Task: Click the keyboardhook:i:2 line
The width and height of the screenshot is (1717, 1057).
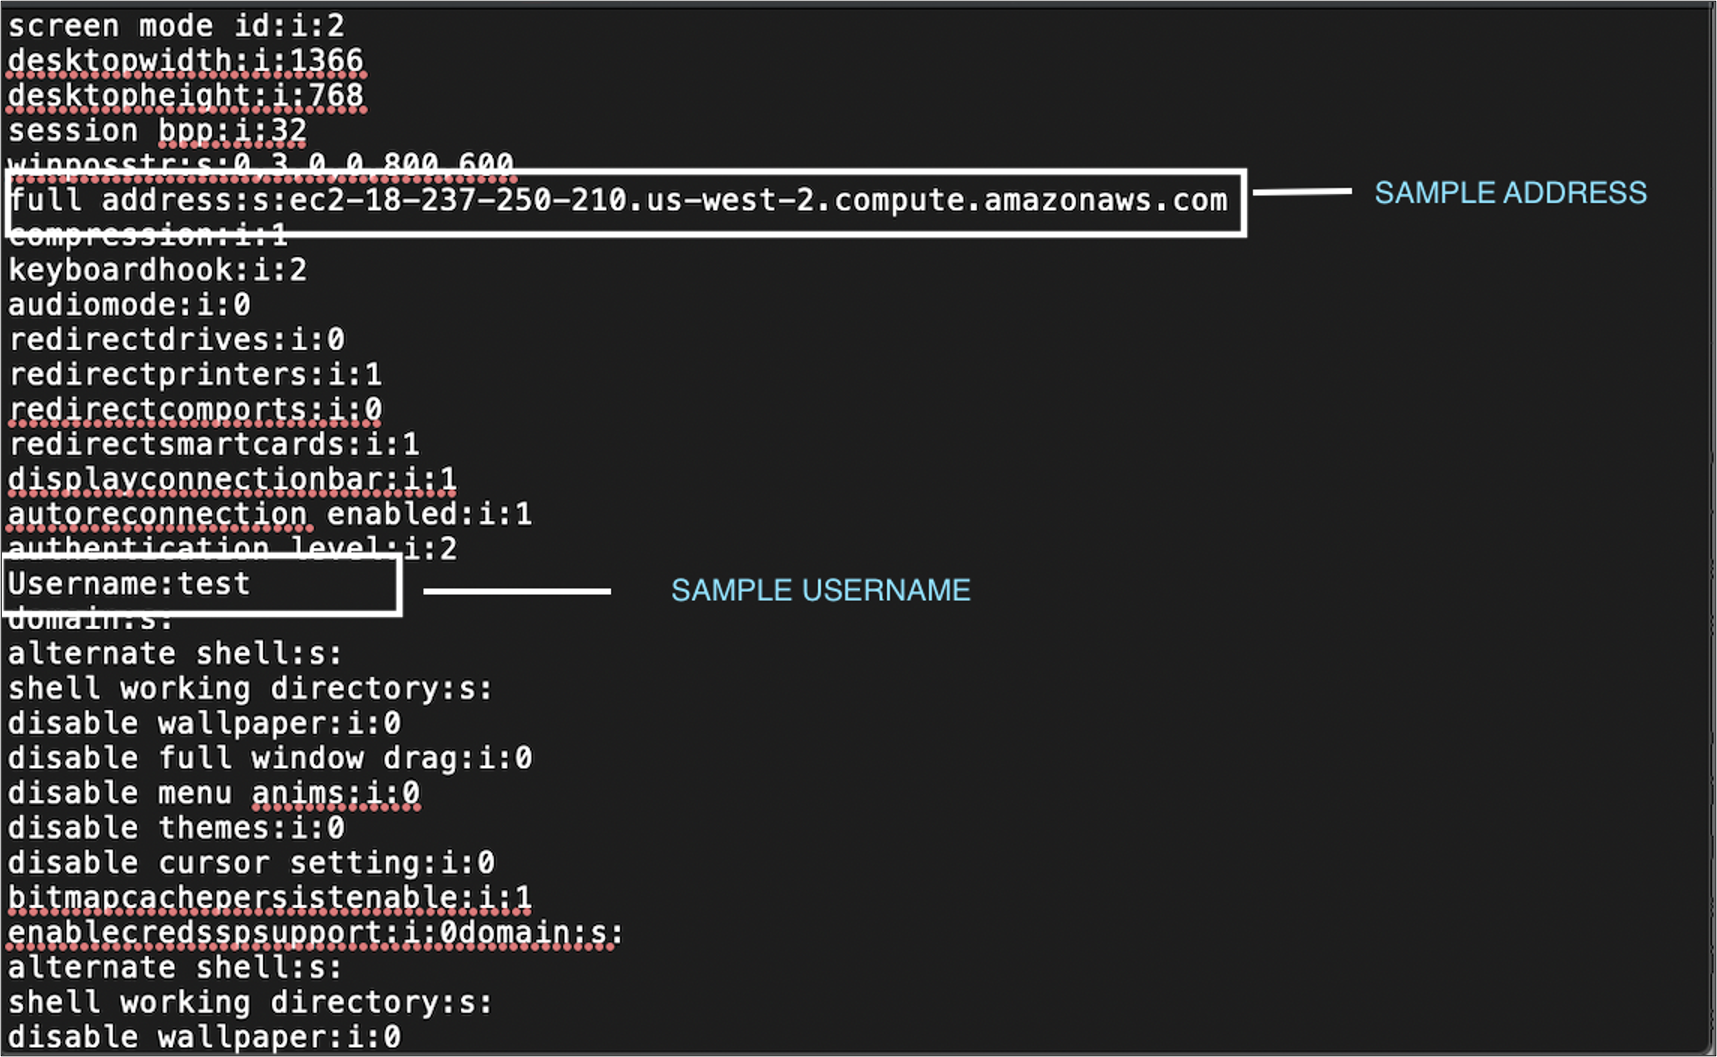Action: [157, 270]
